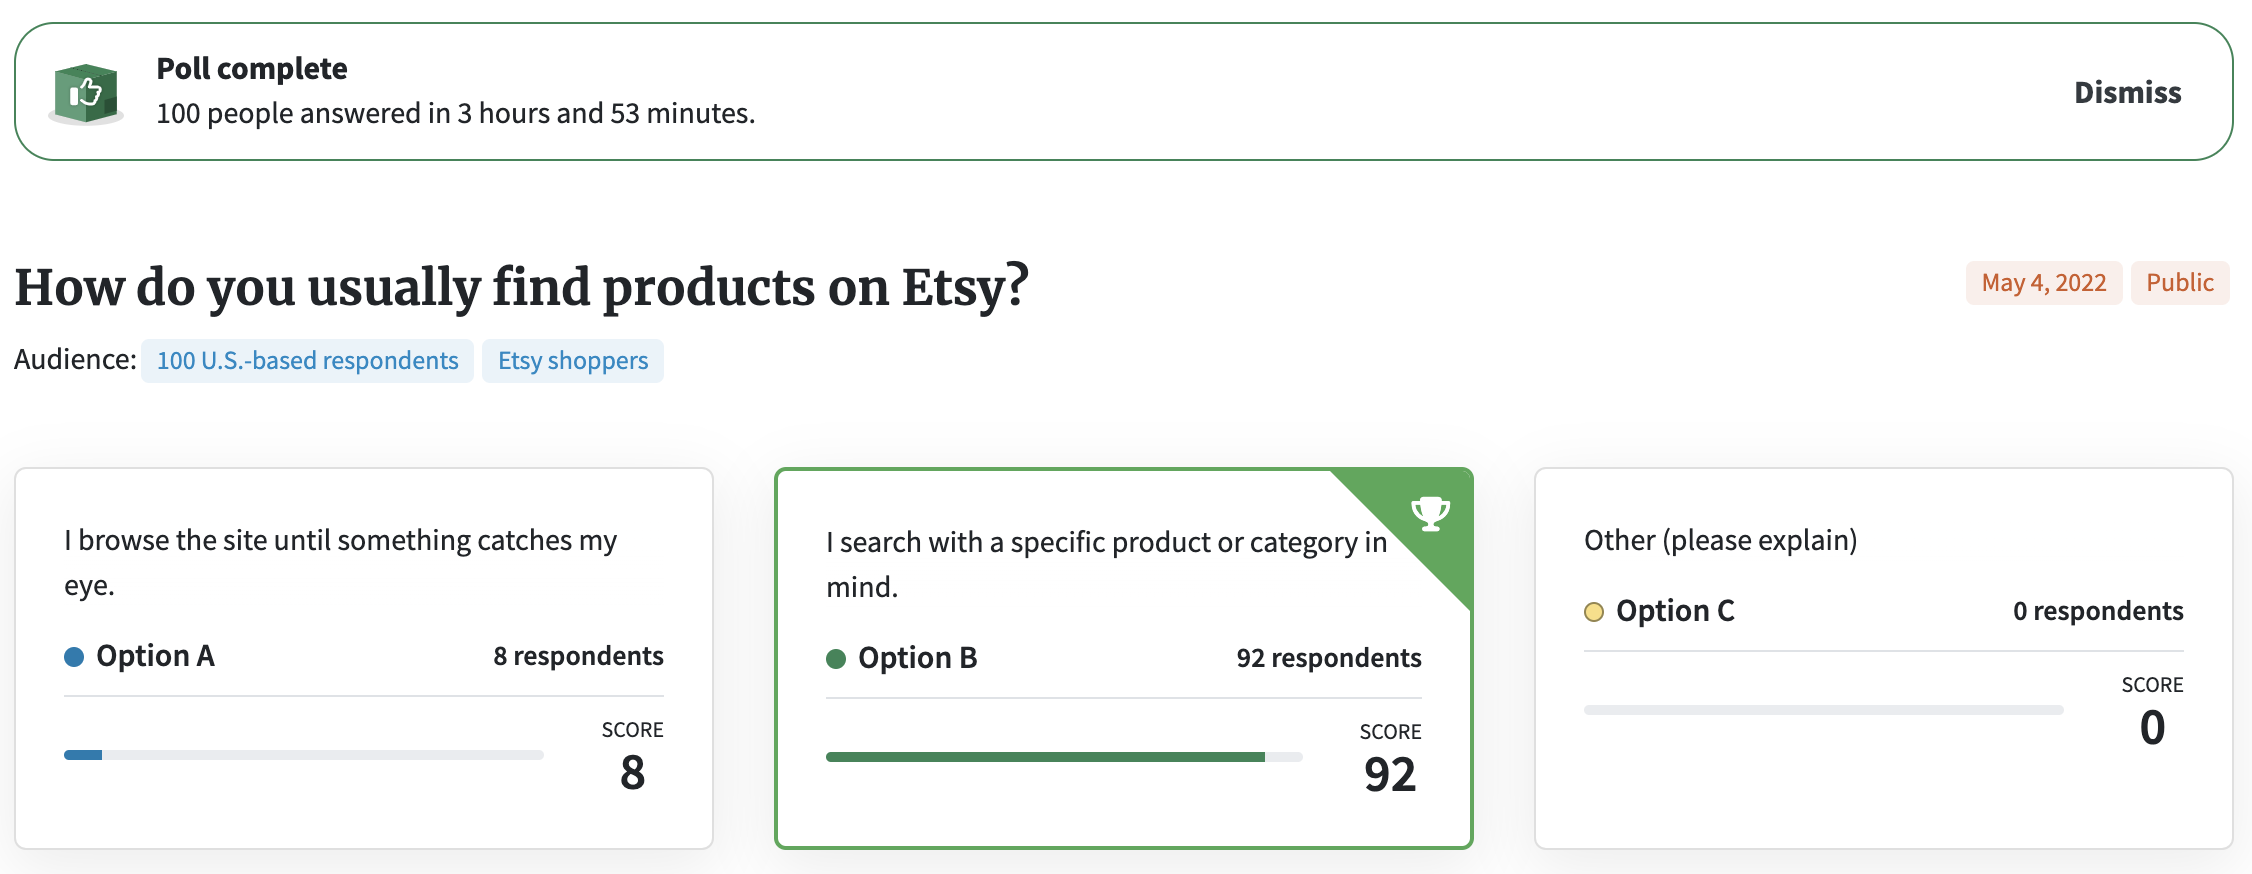Open the Etsy shoppers audience tag

573,361
